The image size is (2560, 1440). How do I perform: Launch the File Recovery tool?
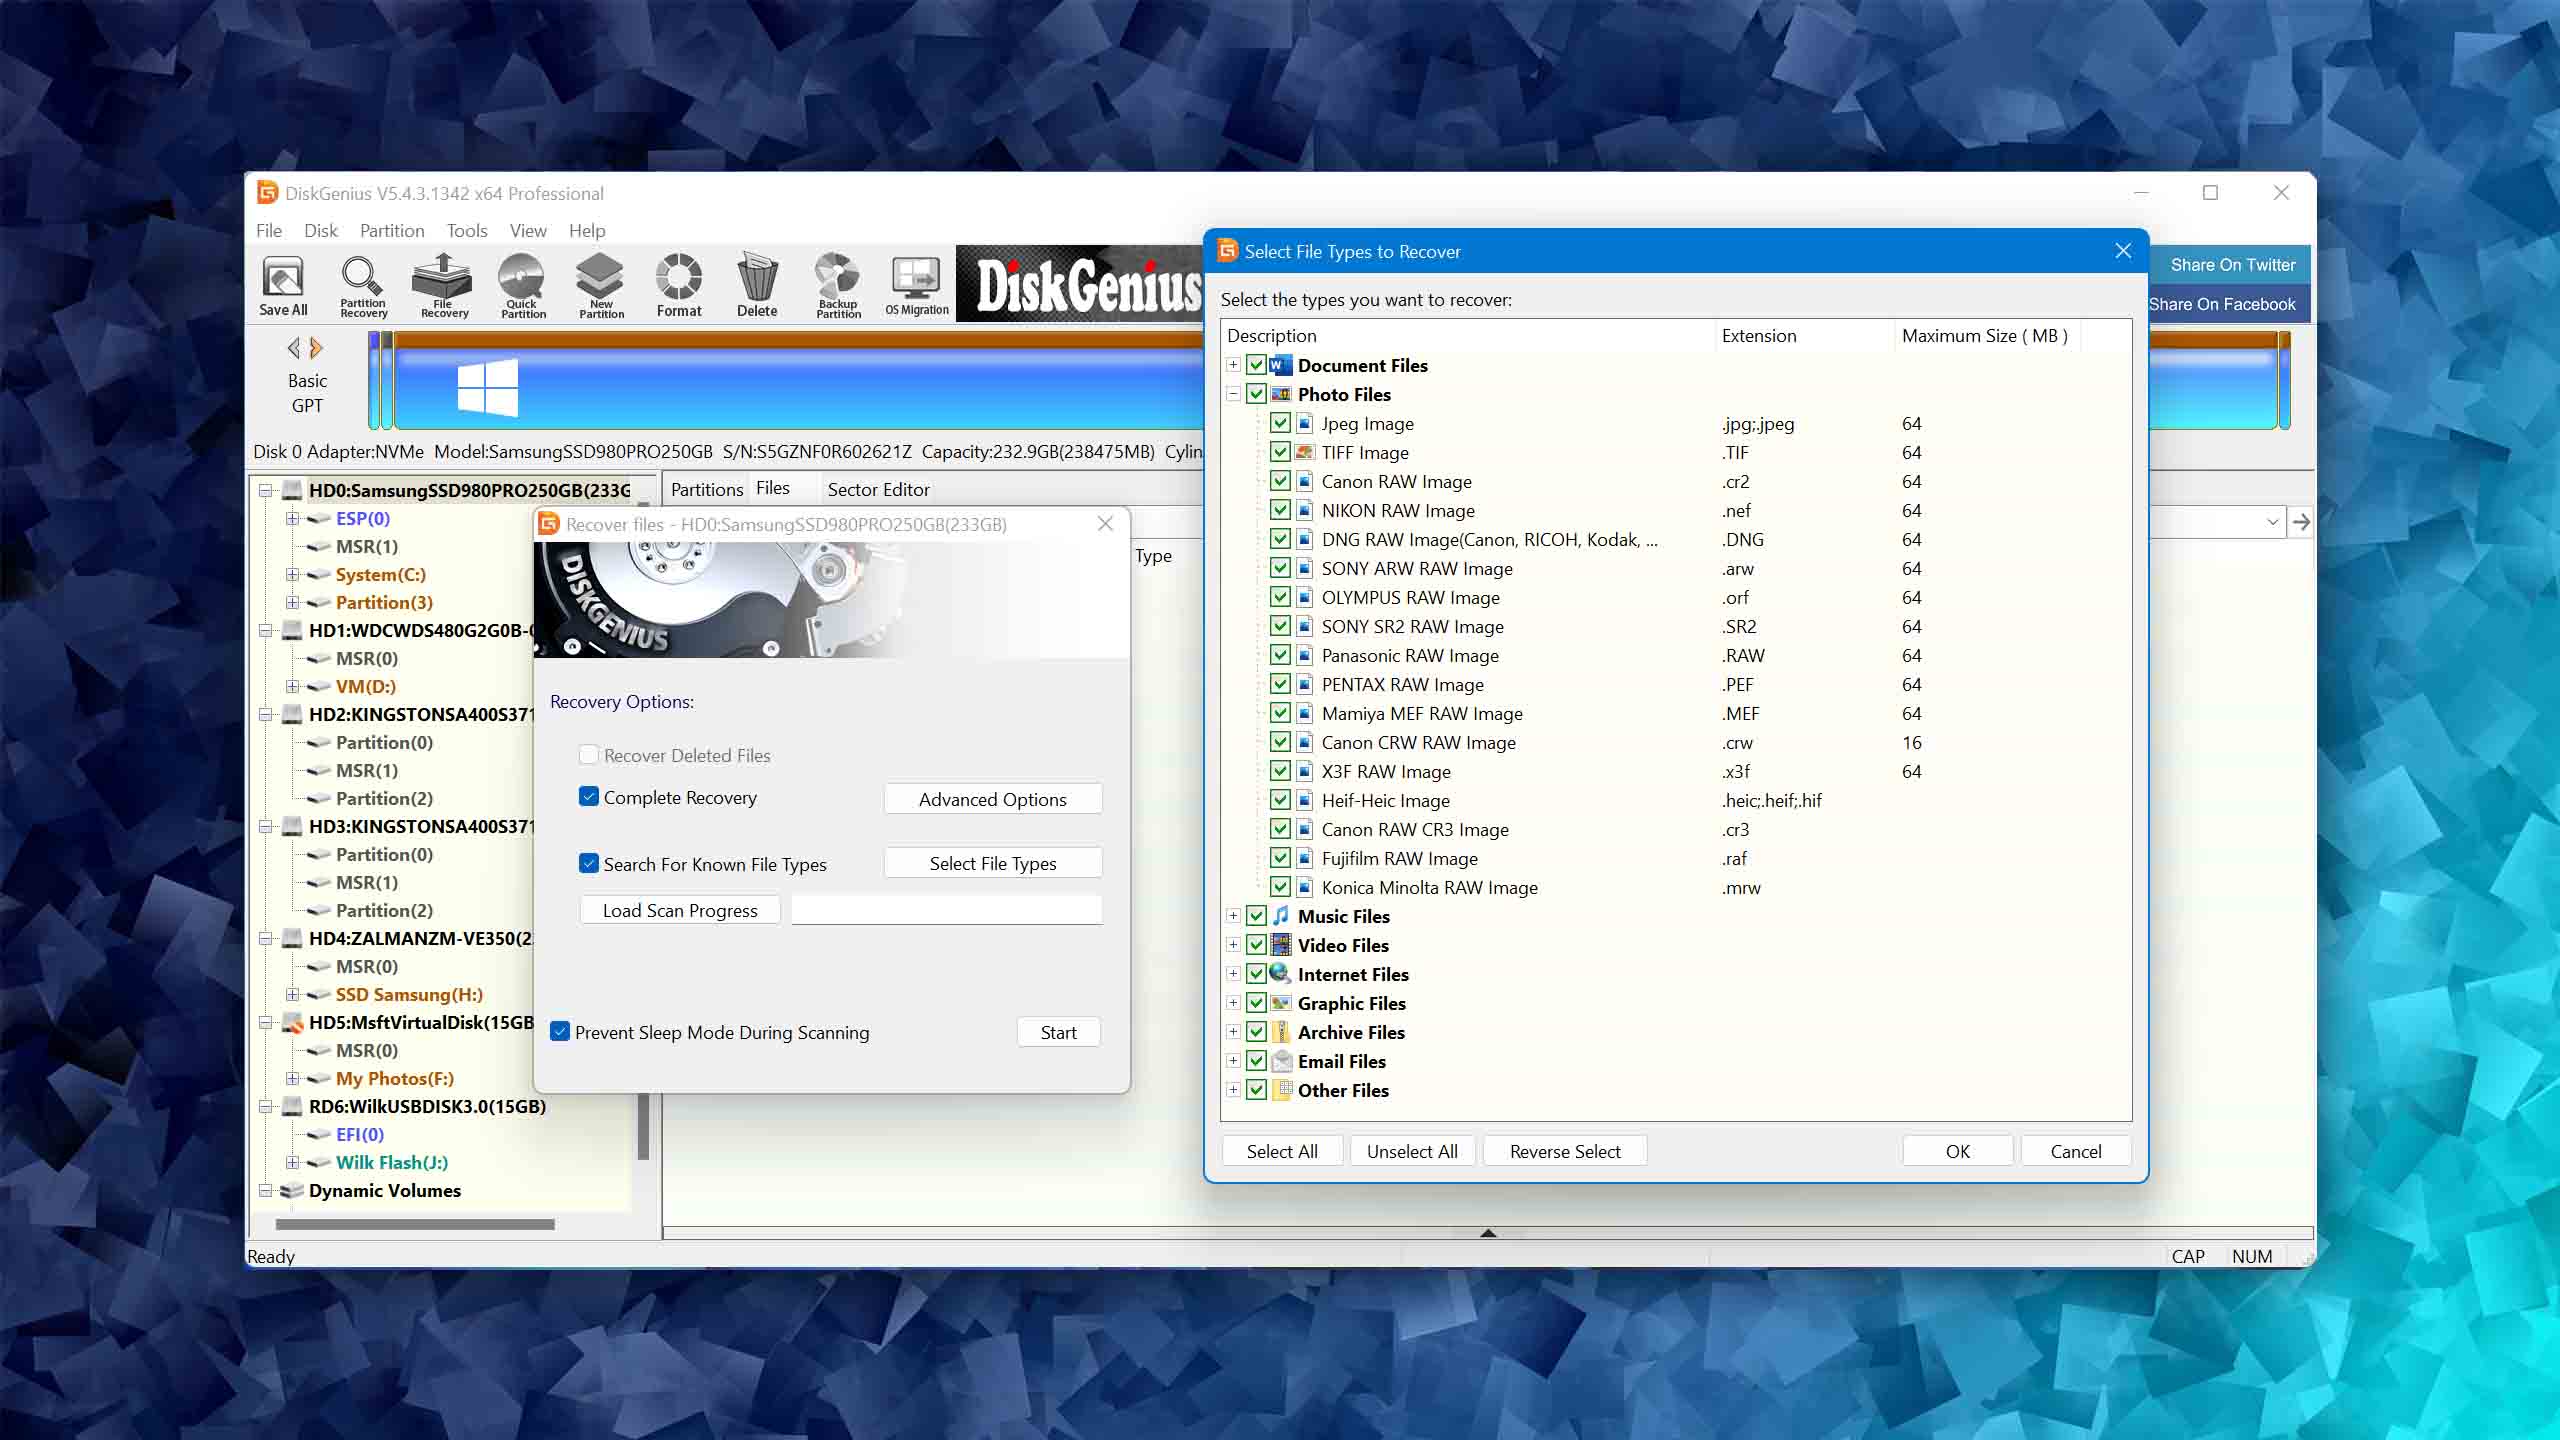point(443,286)
